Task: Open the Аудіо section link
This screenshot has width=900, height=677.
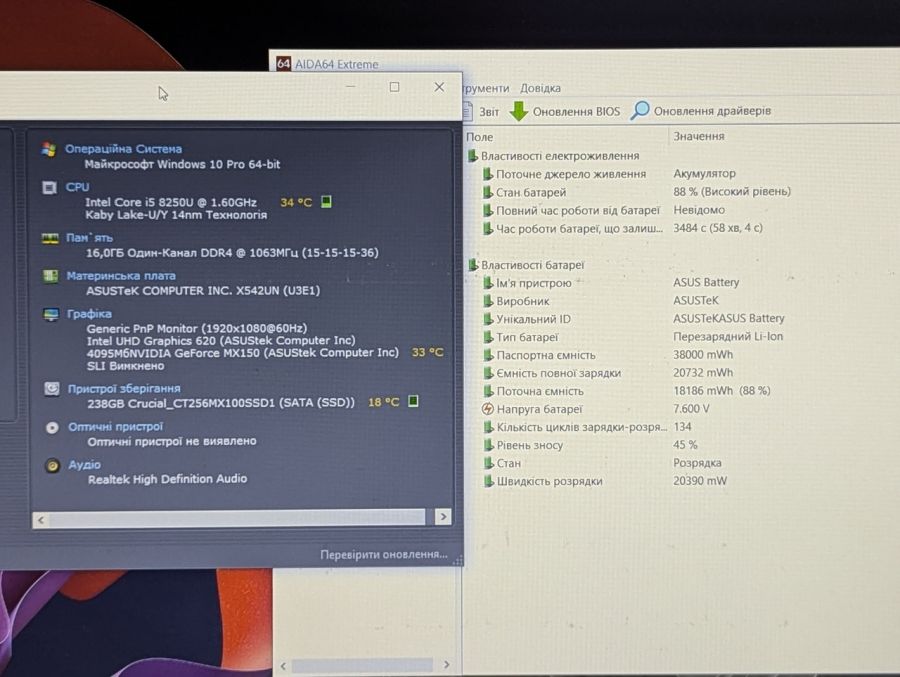Action: 84,465
